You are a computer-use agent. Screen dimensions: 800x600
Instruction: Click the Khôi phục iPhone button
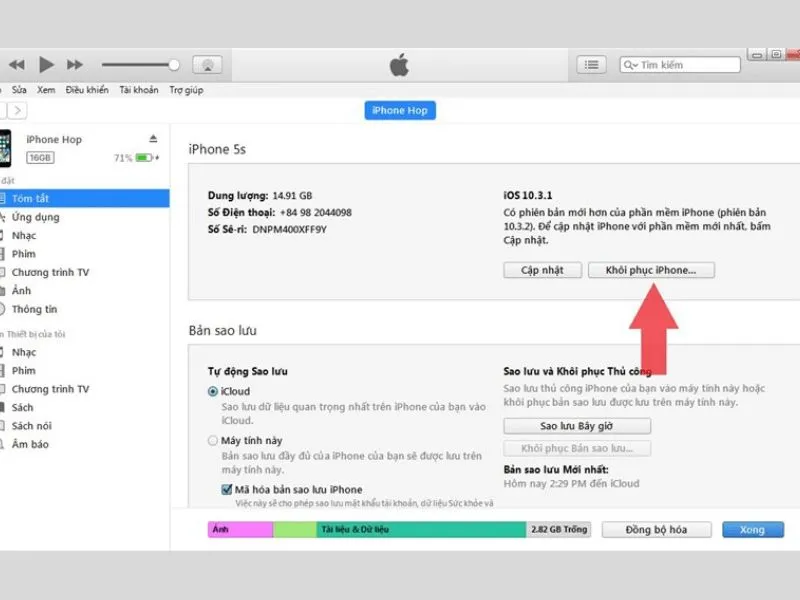651,270
